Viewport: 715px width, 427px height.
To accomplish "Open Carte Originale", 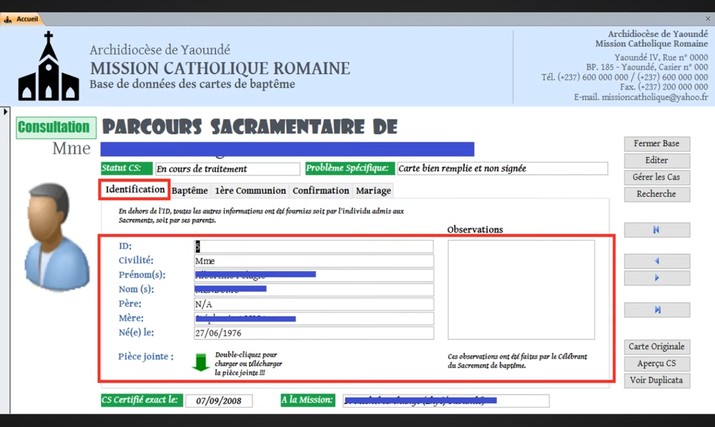I will point(657,347).
